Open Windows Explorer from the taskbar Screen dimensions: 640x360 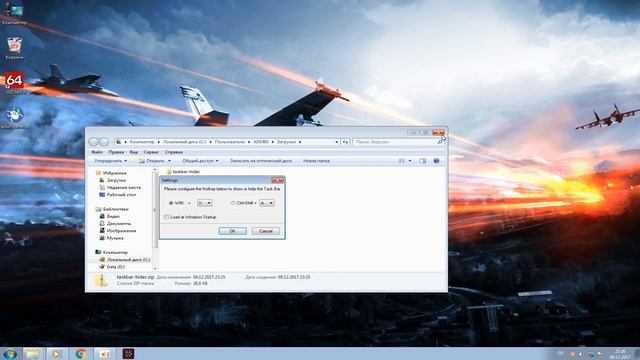pyautogui.click(x=33, y=354)
